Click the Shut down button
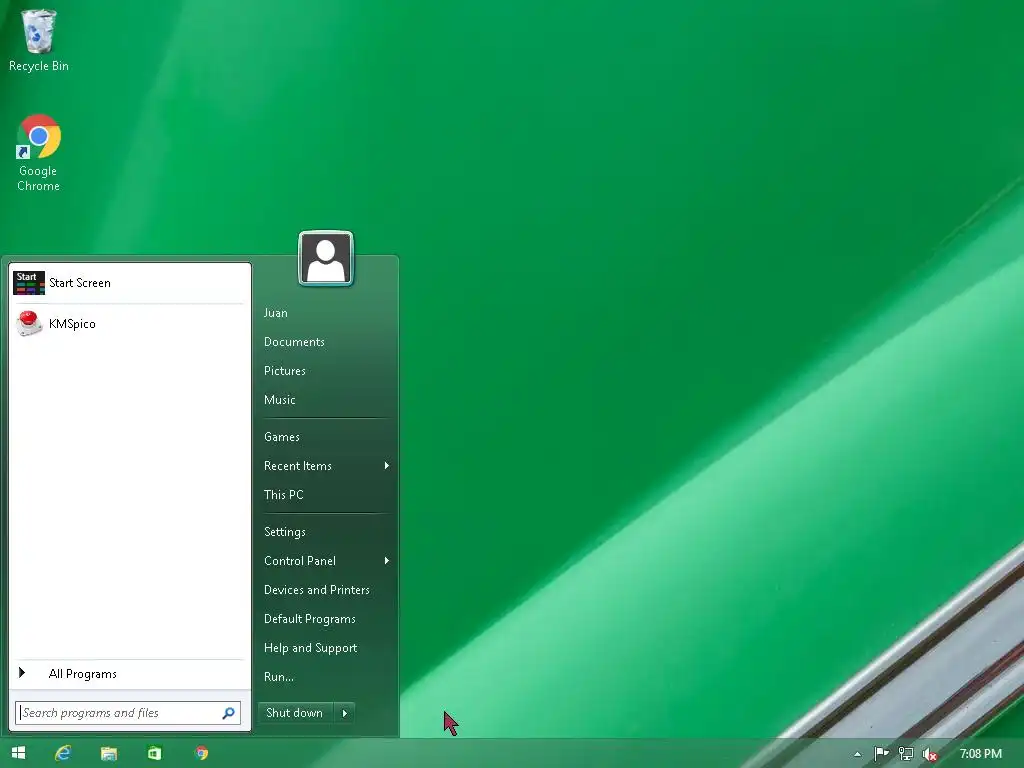This screenshot has height=768, width=1024. pyautogui.click(x=295, y=713)
